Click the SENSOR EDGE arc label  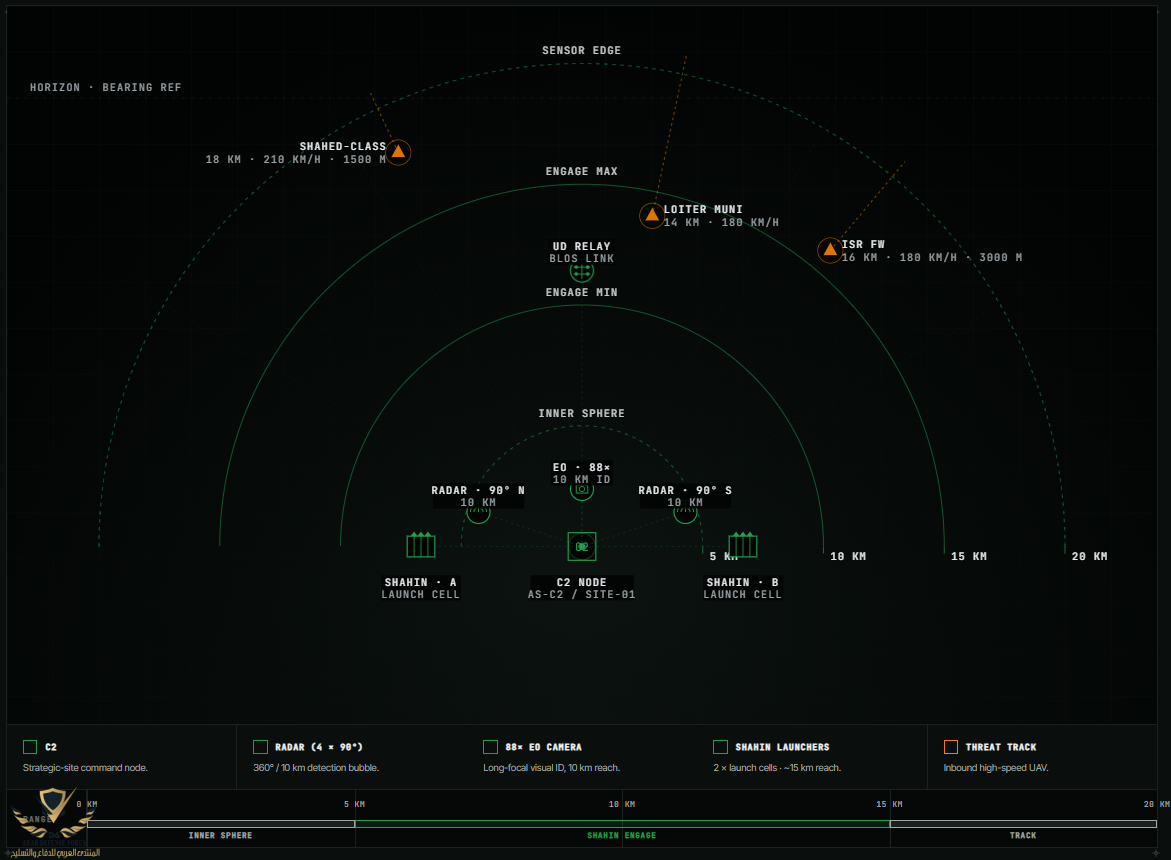click(582, 50)
